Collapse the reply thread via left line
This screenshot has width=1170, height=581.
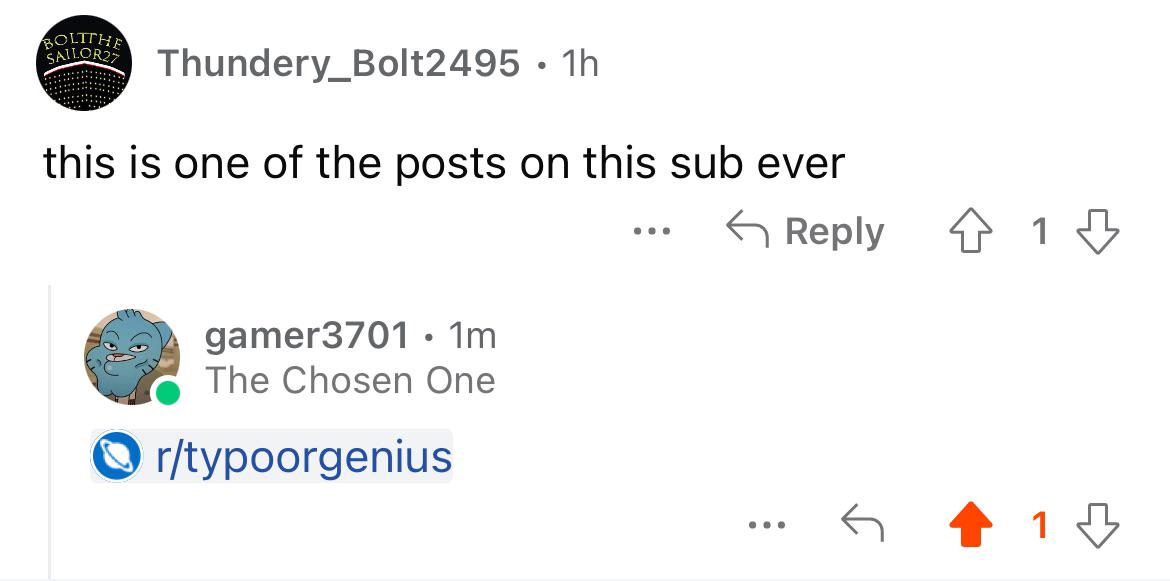[x=49, y=431]
